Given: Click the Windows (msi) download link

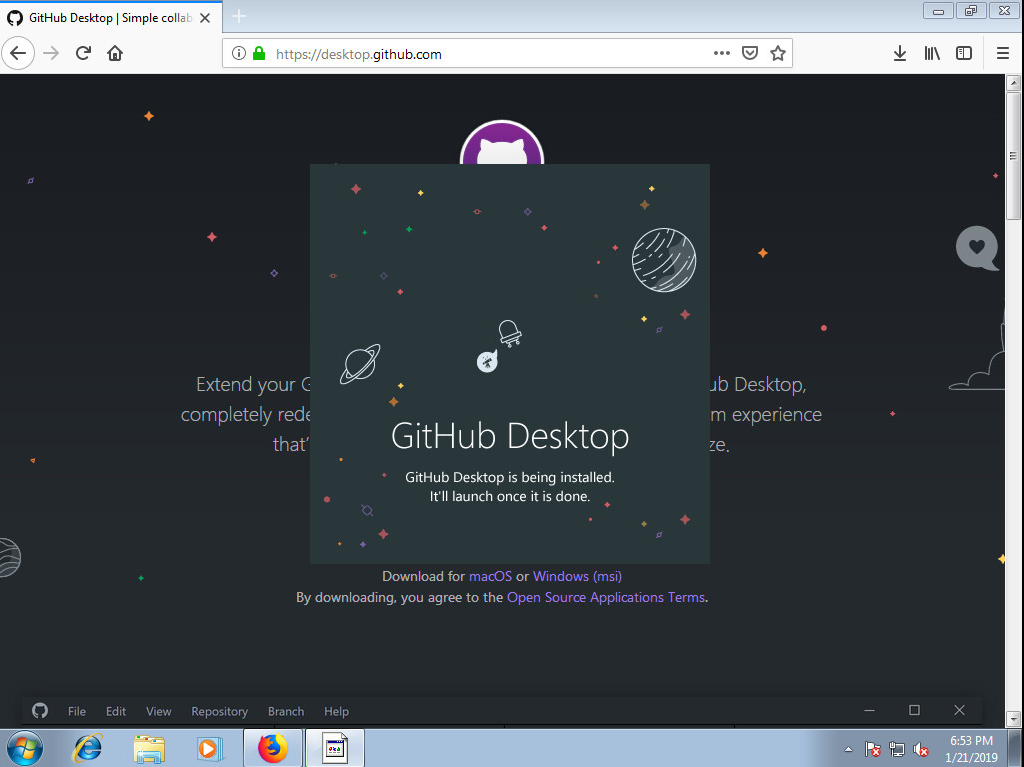Looking at the screenshot, I should point(577,576).
